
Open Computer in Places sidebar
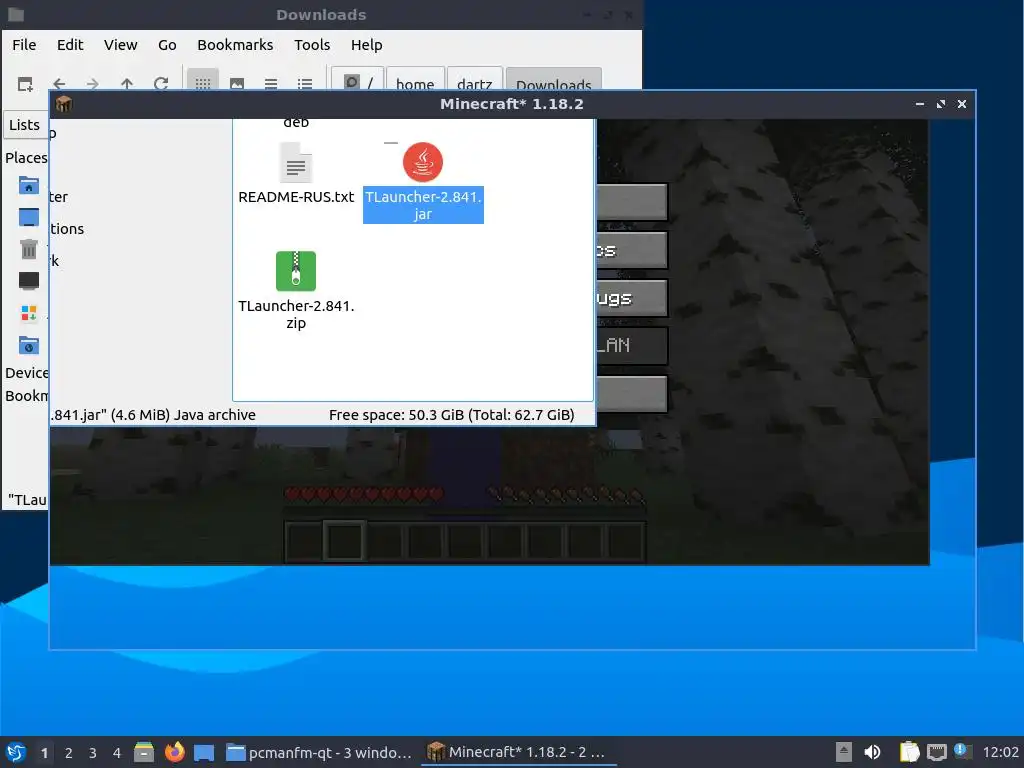(x=28, y=281)
